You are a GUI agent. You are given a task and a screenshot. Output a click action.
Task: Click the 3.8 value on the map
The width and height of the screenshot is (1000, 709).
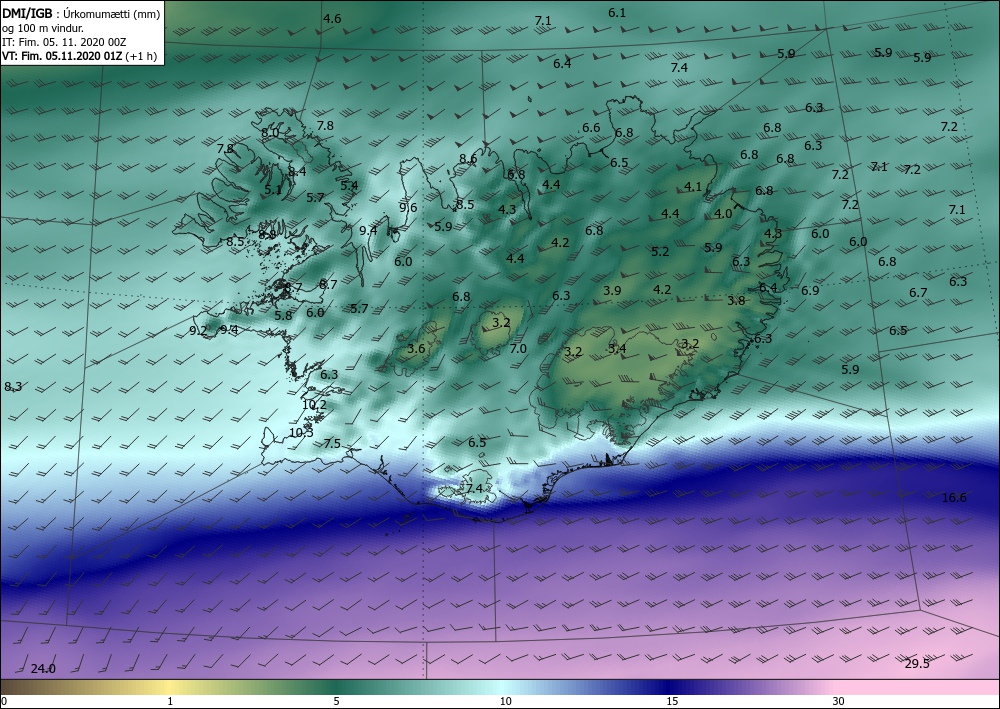pyautogui.click(x=736, y=300)
